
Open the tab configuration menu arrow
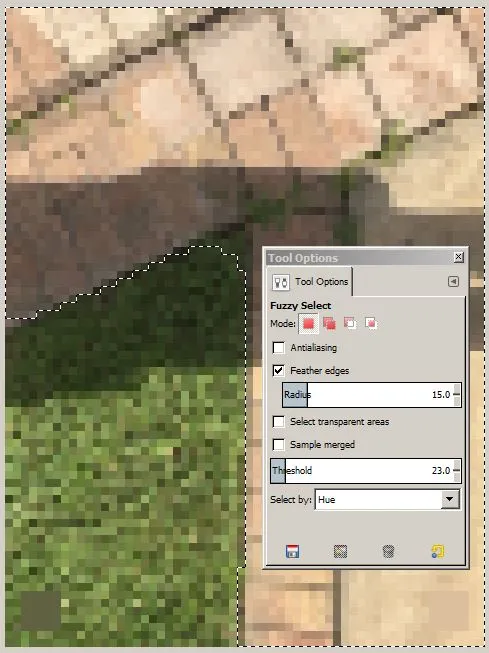click(453, 282)
